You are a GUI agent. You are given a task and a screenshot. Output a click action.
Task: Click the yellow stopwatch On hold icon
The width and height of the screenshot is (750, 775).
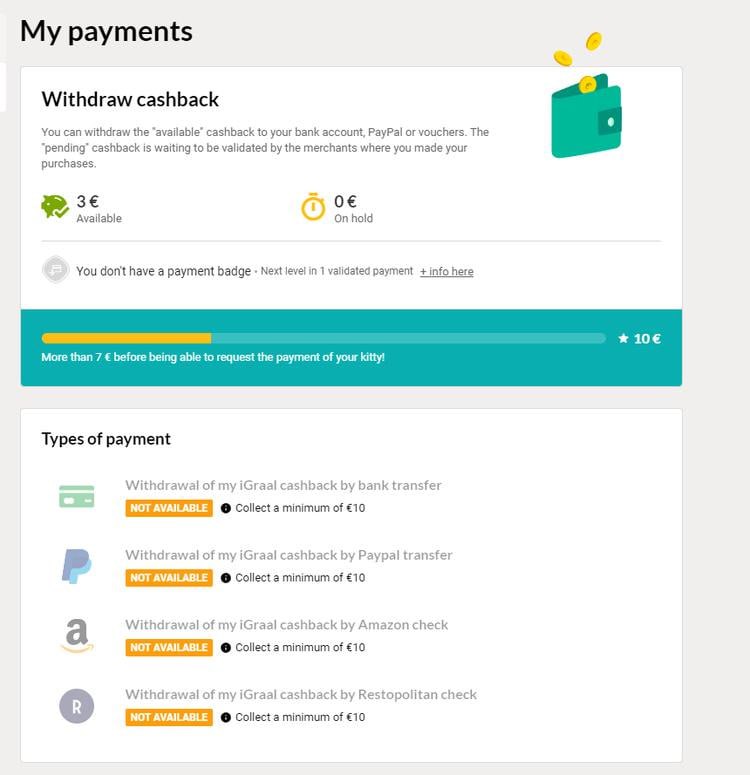click(x=314, y=207)
